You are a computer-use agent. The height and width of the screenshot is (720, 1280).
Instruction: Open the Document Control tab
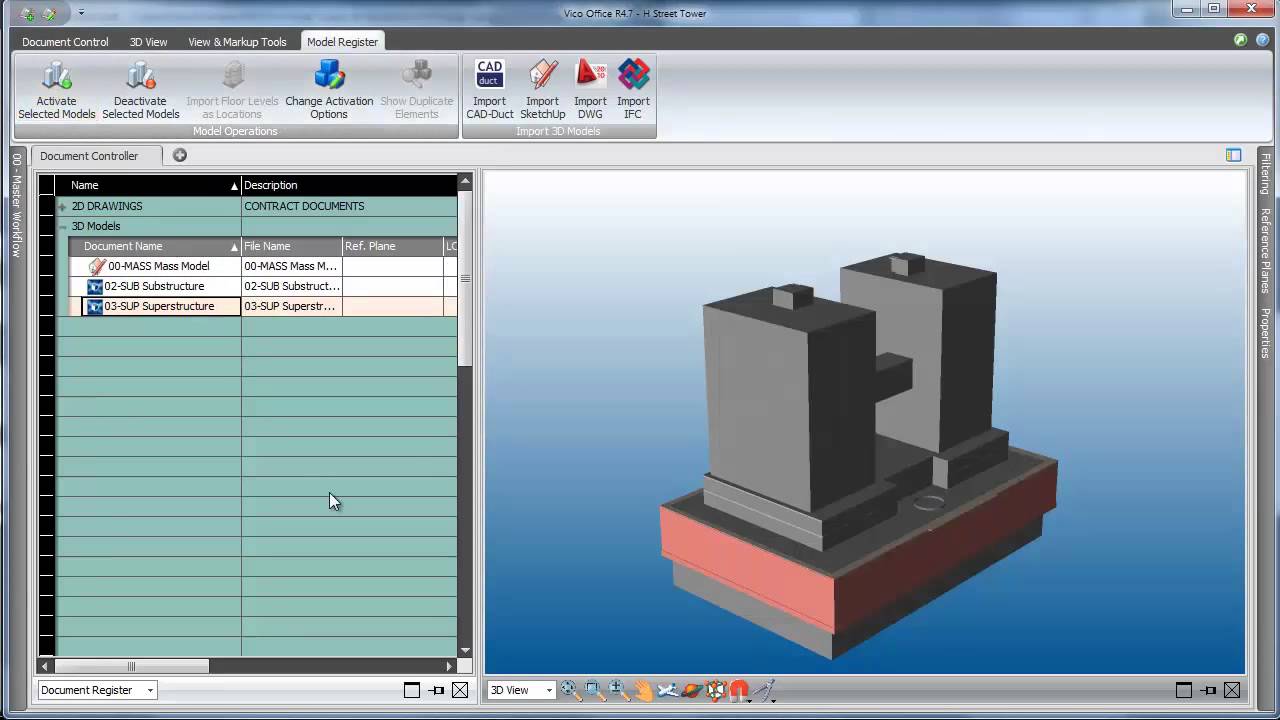click(65, 42)
